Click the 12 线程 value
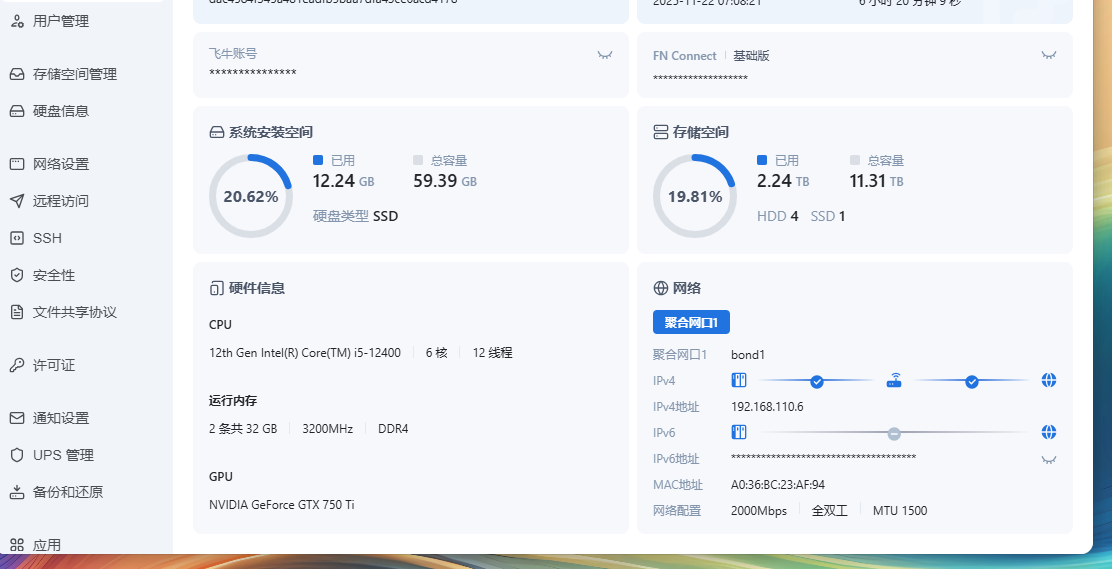This screenshot has height=569, width=1112. coord(492,353)
